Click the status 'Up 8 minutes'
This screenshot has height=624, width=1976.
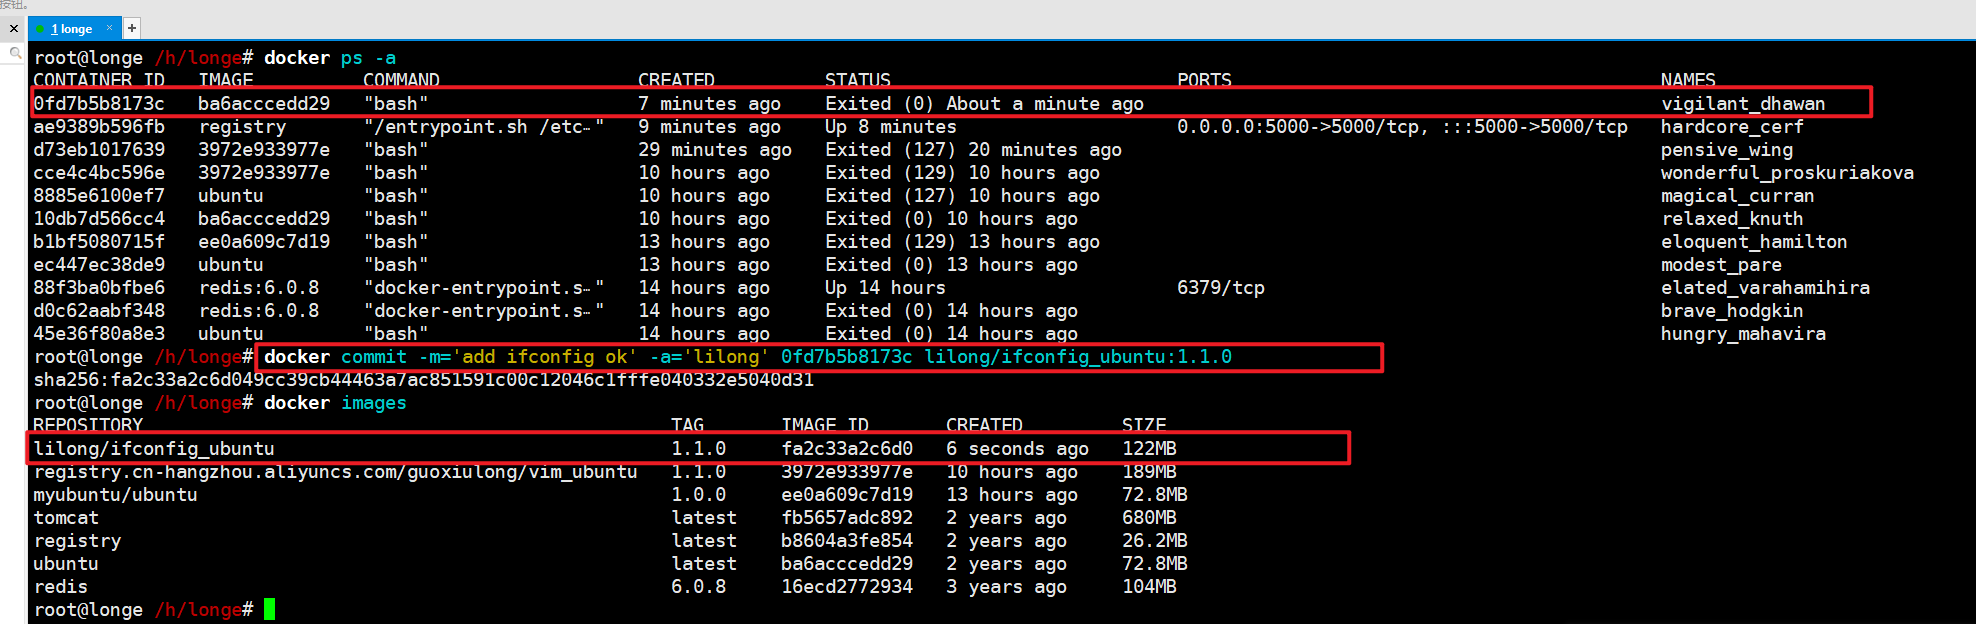click(891, 127)
